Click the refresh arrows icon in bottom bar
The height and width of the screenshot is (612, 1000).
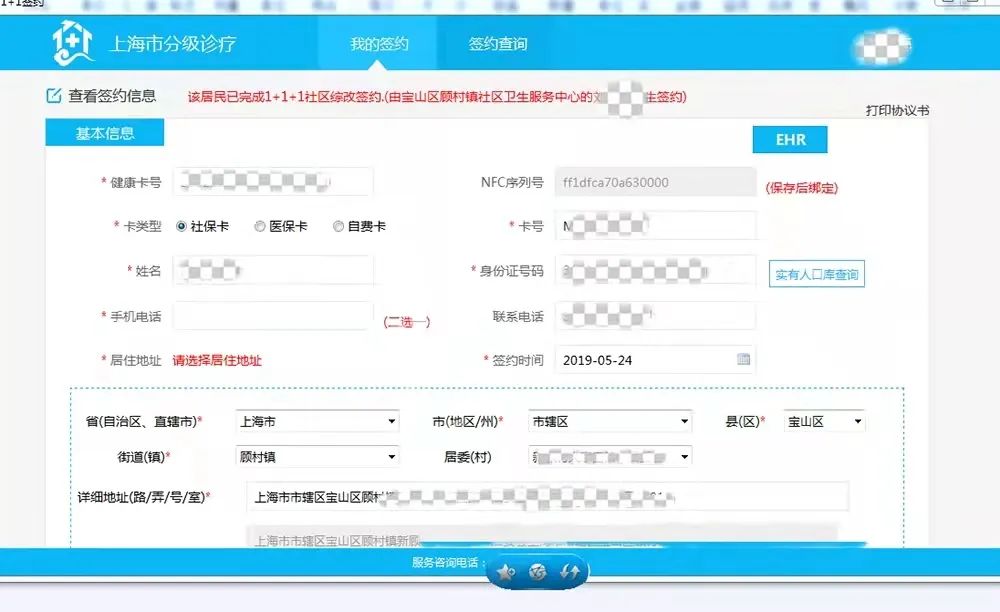click(x=570, y=572)
